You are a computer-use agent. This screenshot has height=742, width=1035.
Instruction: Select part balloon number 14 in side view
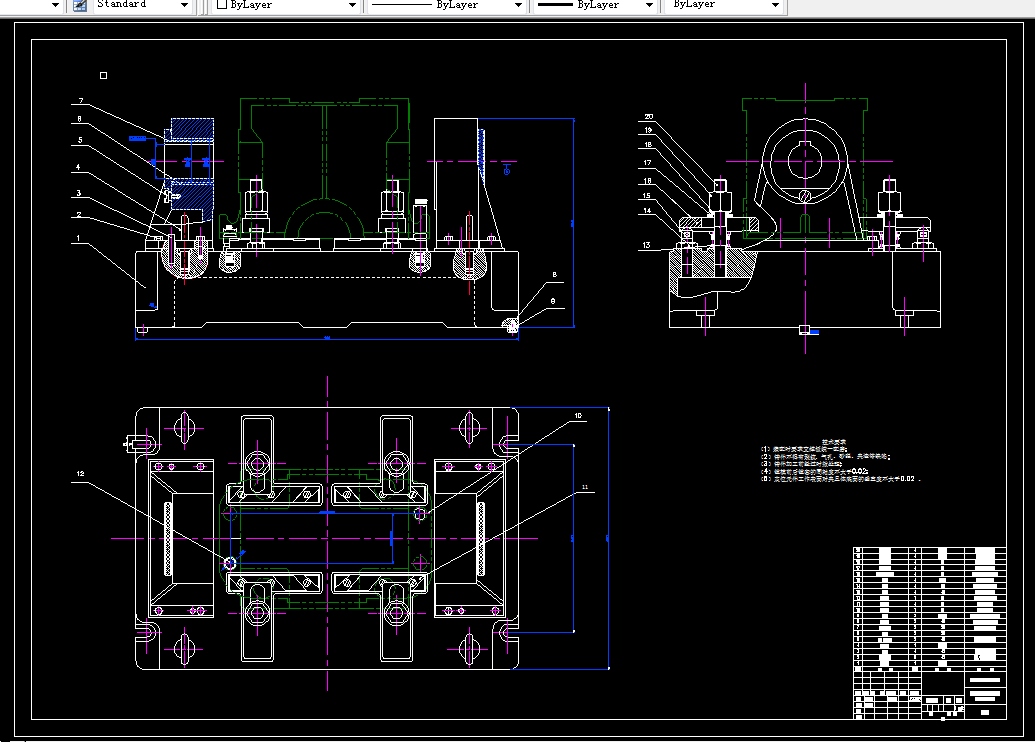648,211
